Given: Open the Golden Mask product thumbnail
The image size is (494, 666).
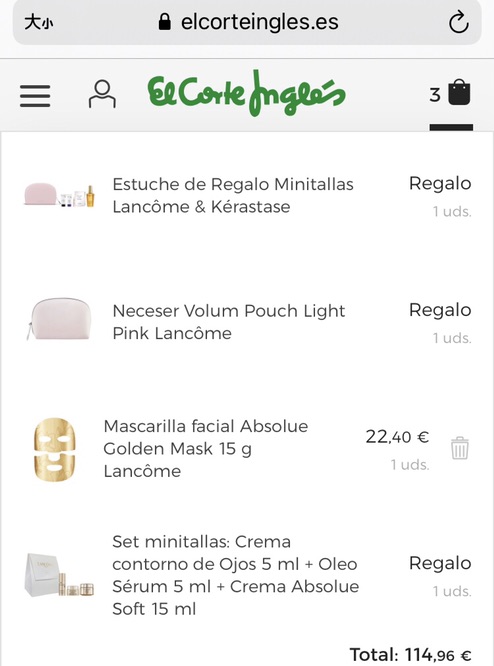Looking at the screenshot, I should click(x=54, y=449).
